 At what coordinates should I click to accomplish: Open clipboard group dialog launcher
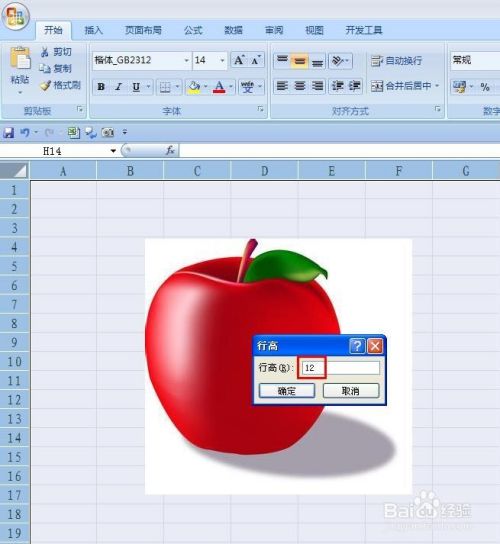80,110
